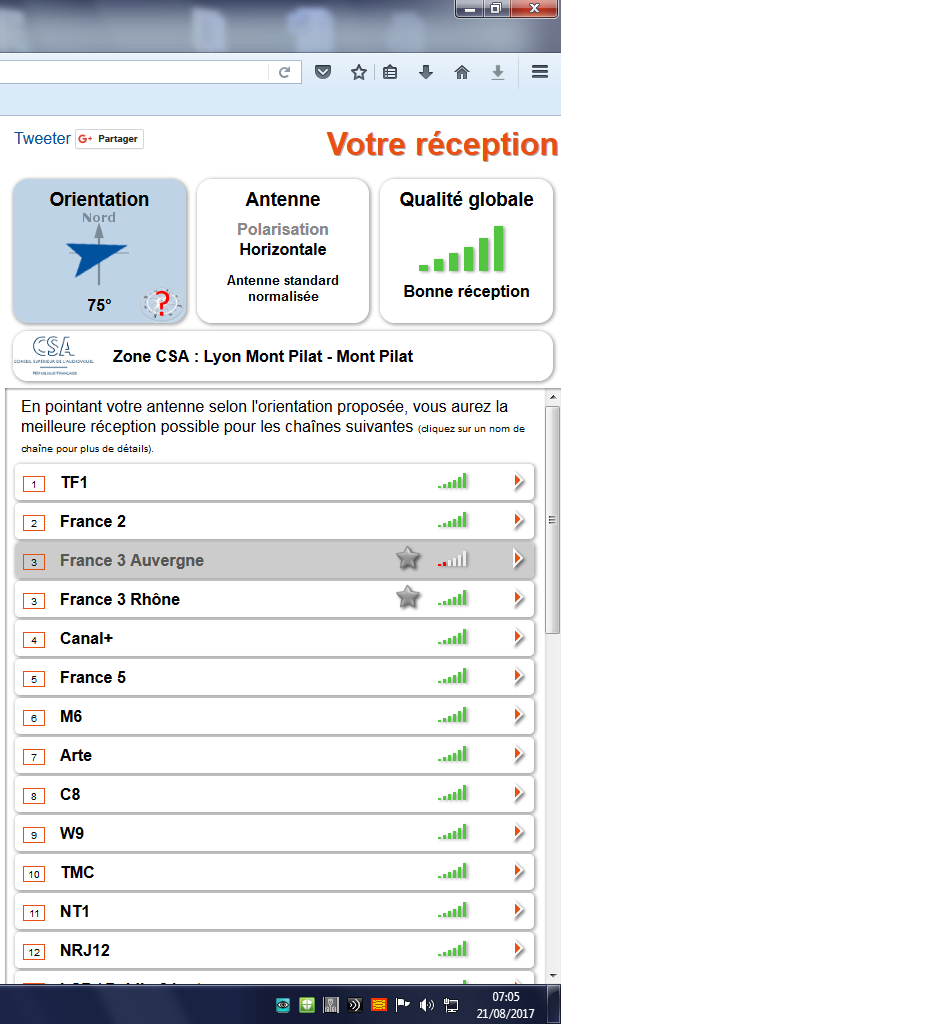The width and height of the screenshot is (926, 1024).
Task: Open the network connection tray icon
Action: pyautogui.click(x=451, y=1004)
